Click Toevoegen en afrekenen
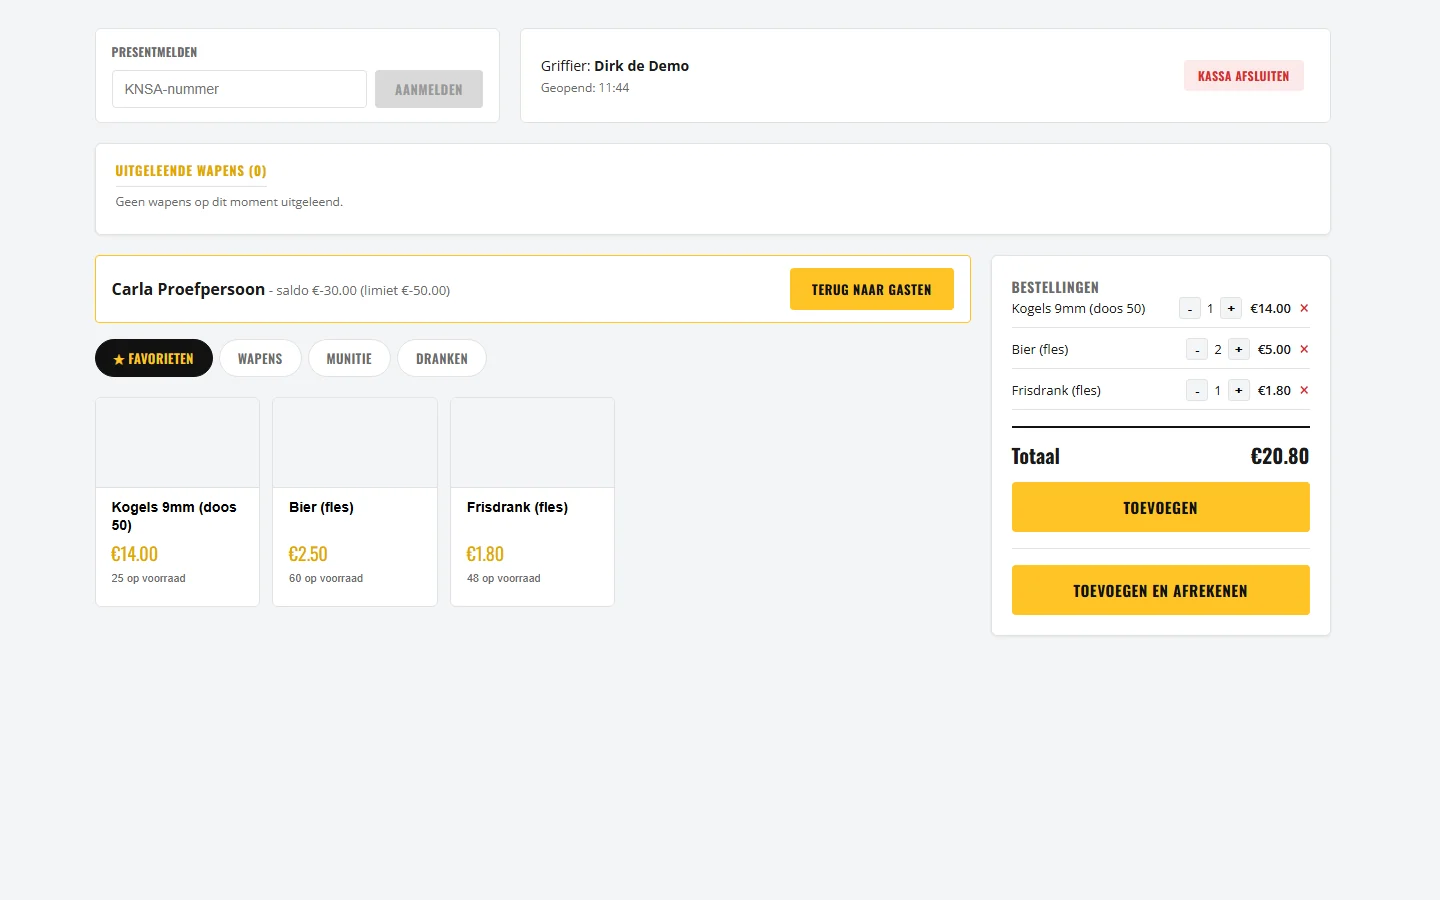Image resolution: width=1440 pixels, height=900 pixels. (x=1160, y=590)
